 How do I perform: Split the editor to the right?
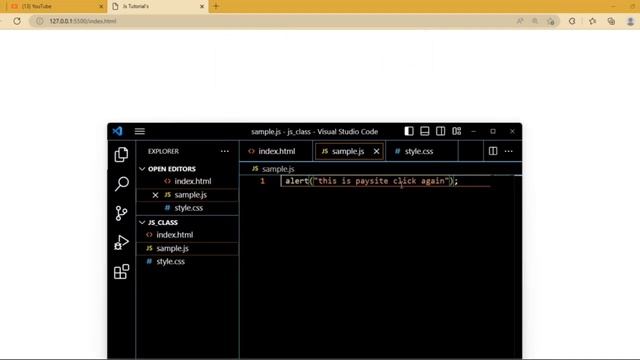click(493, 151)
